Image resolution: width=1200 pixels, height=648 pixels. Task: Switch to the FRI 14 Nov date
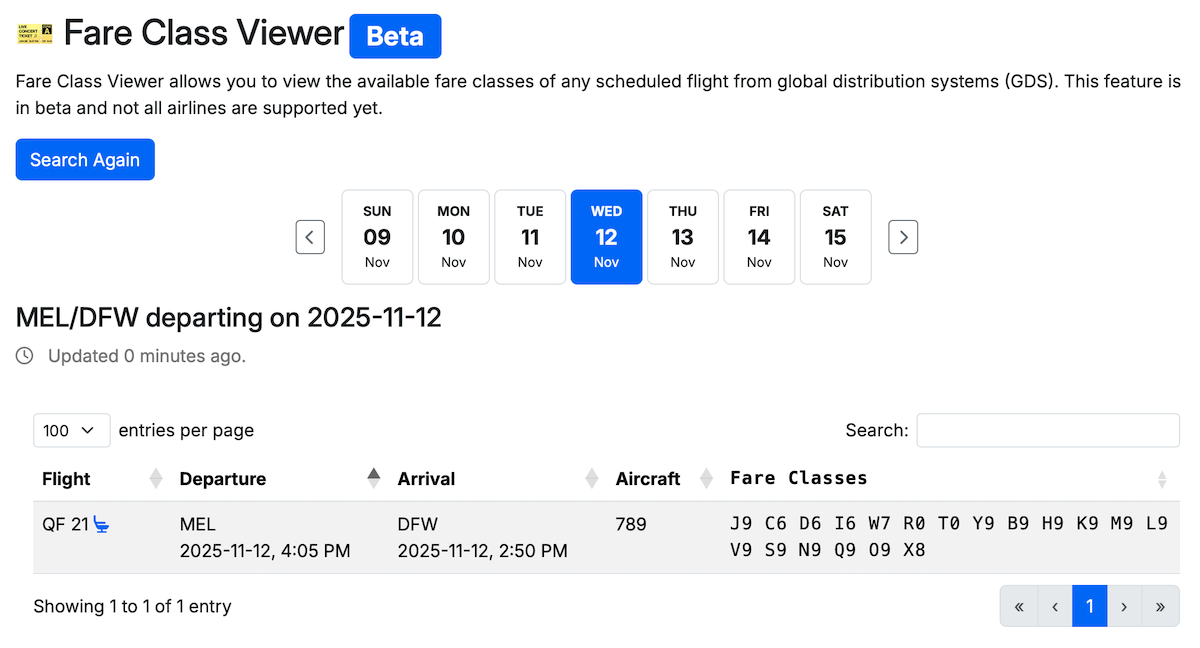click(759, 237)
